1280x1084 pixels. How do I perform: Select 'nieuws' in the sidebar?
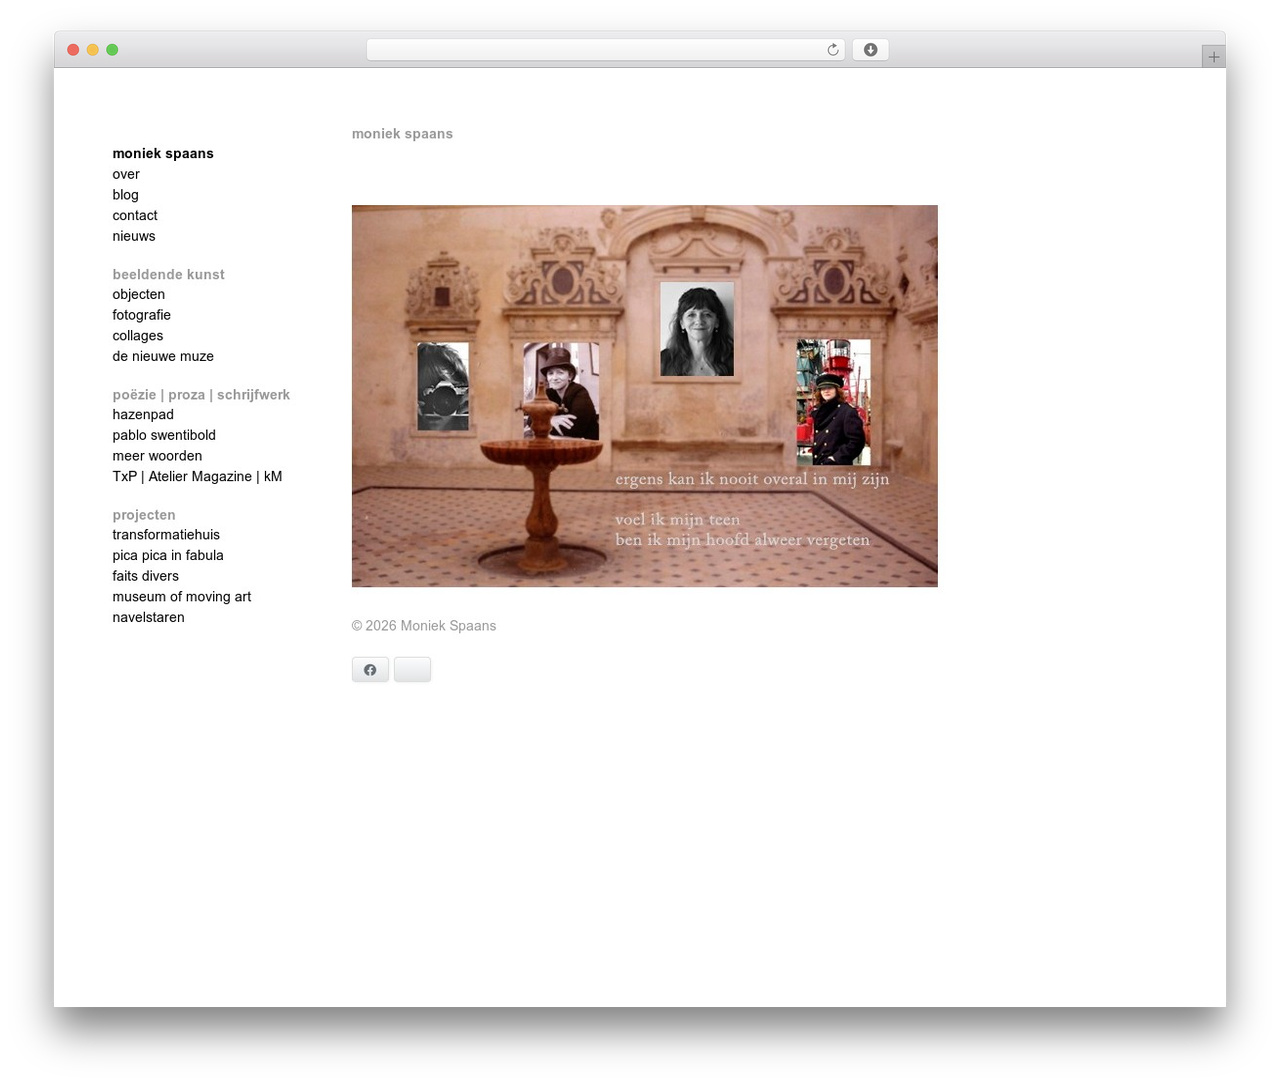tap(134, 236)
